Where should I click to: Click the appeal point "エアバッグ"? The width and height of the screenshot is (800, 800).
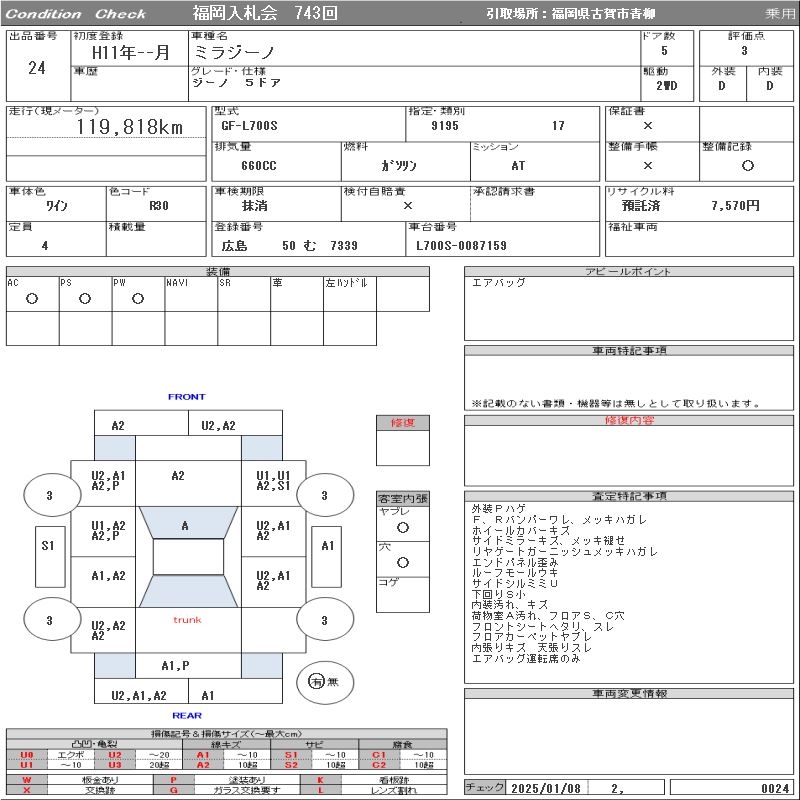[x=498, y=282]
